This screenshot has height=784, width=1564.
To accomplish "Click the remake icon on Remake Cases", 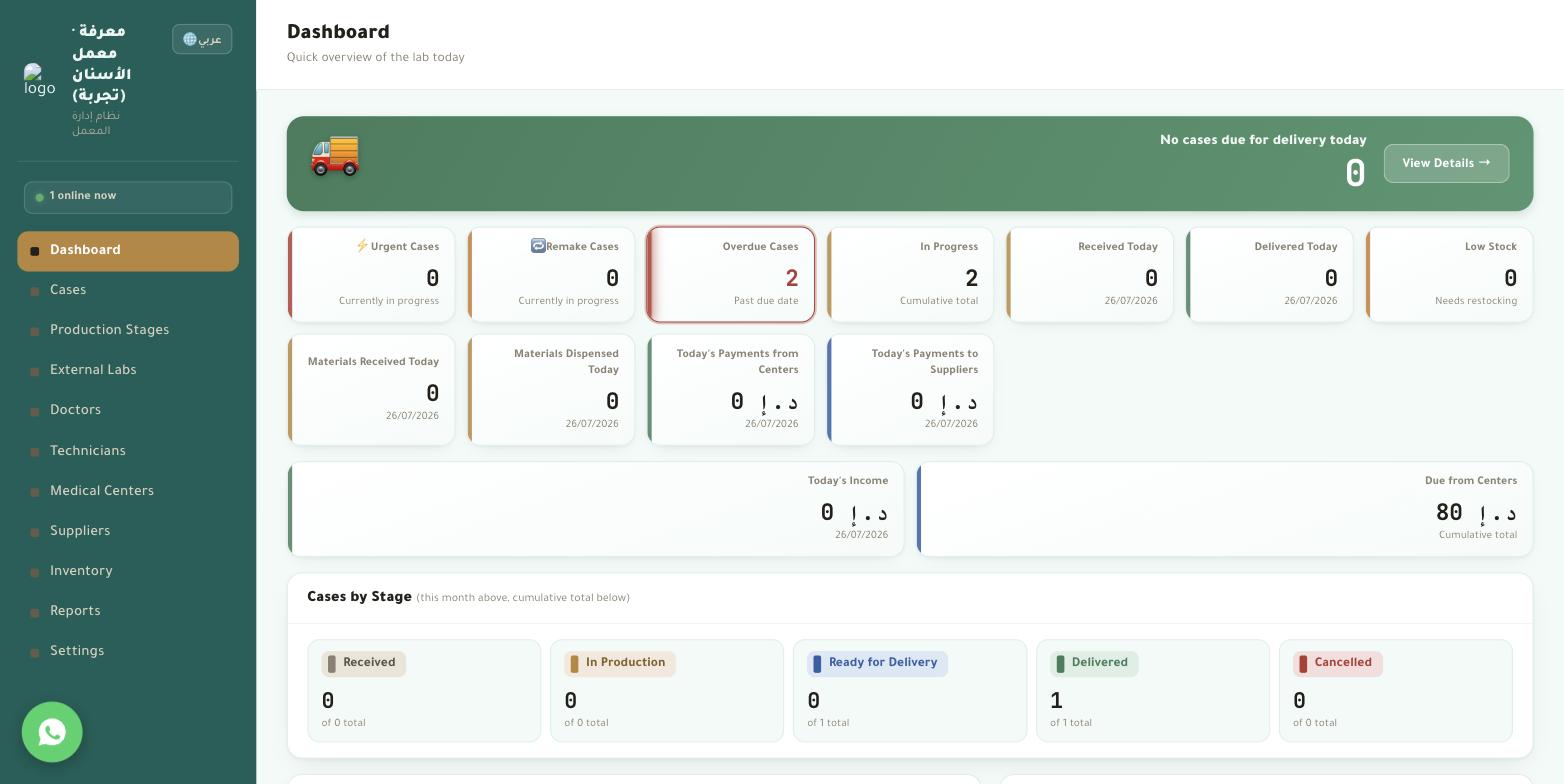I will 538,246.
